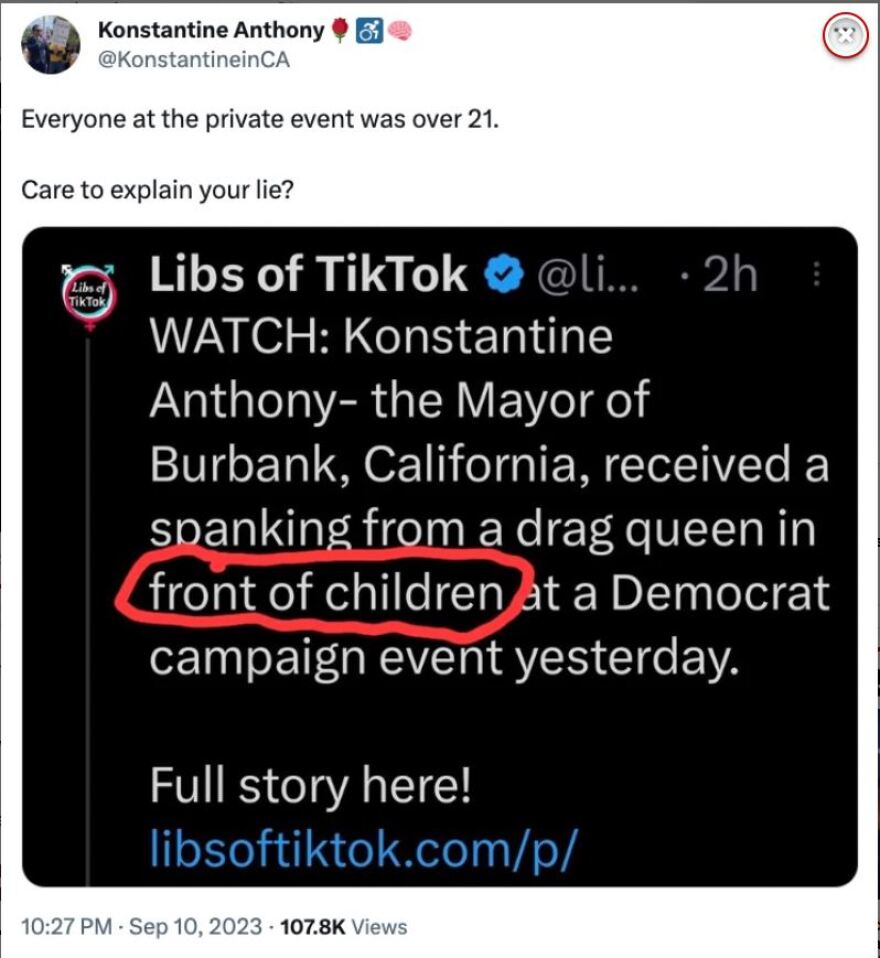This screenshot has width=880, height=958.
Task: Click the wheelchair symbol emoji
Action: pos(369,31)
